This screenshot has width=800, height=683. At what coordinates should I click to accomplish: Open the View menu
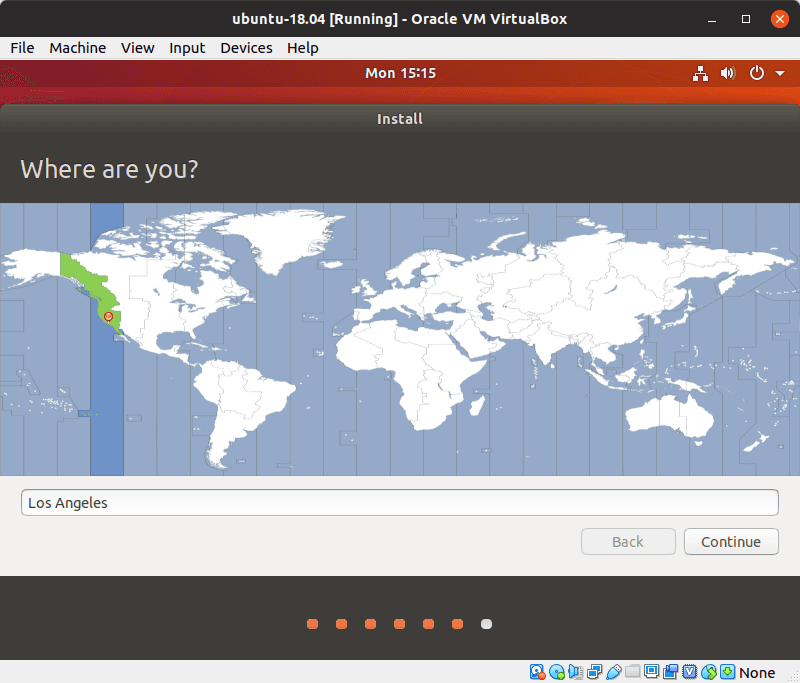tap(138, 48)
